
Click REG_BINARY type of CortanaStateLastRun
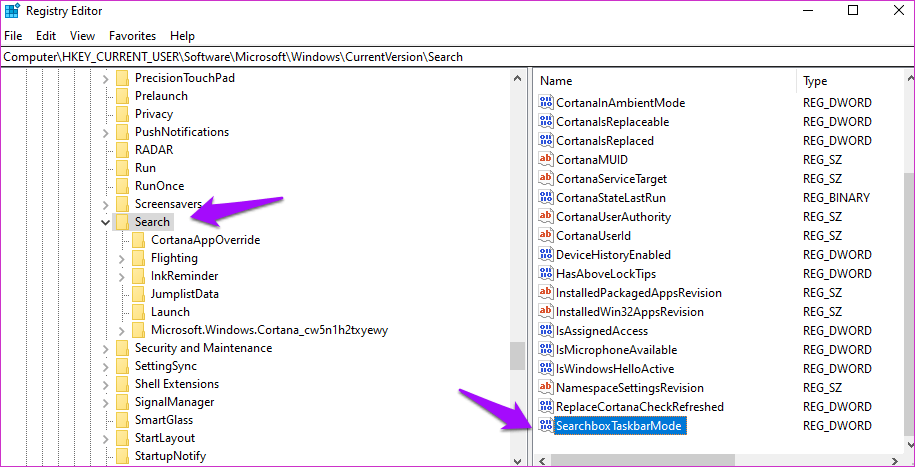pos(836,198)
